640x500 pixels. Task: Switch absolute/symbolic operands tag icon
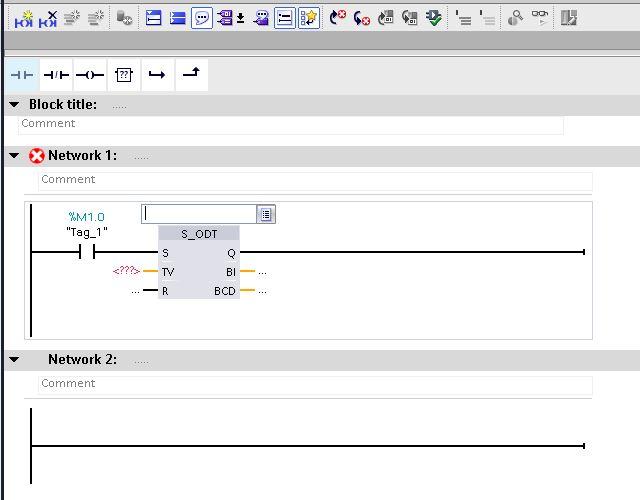point(225,18)
